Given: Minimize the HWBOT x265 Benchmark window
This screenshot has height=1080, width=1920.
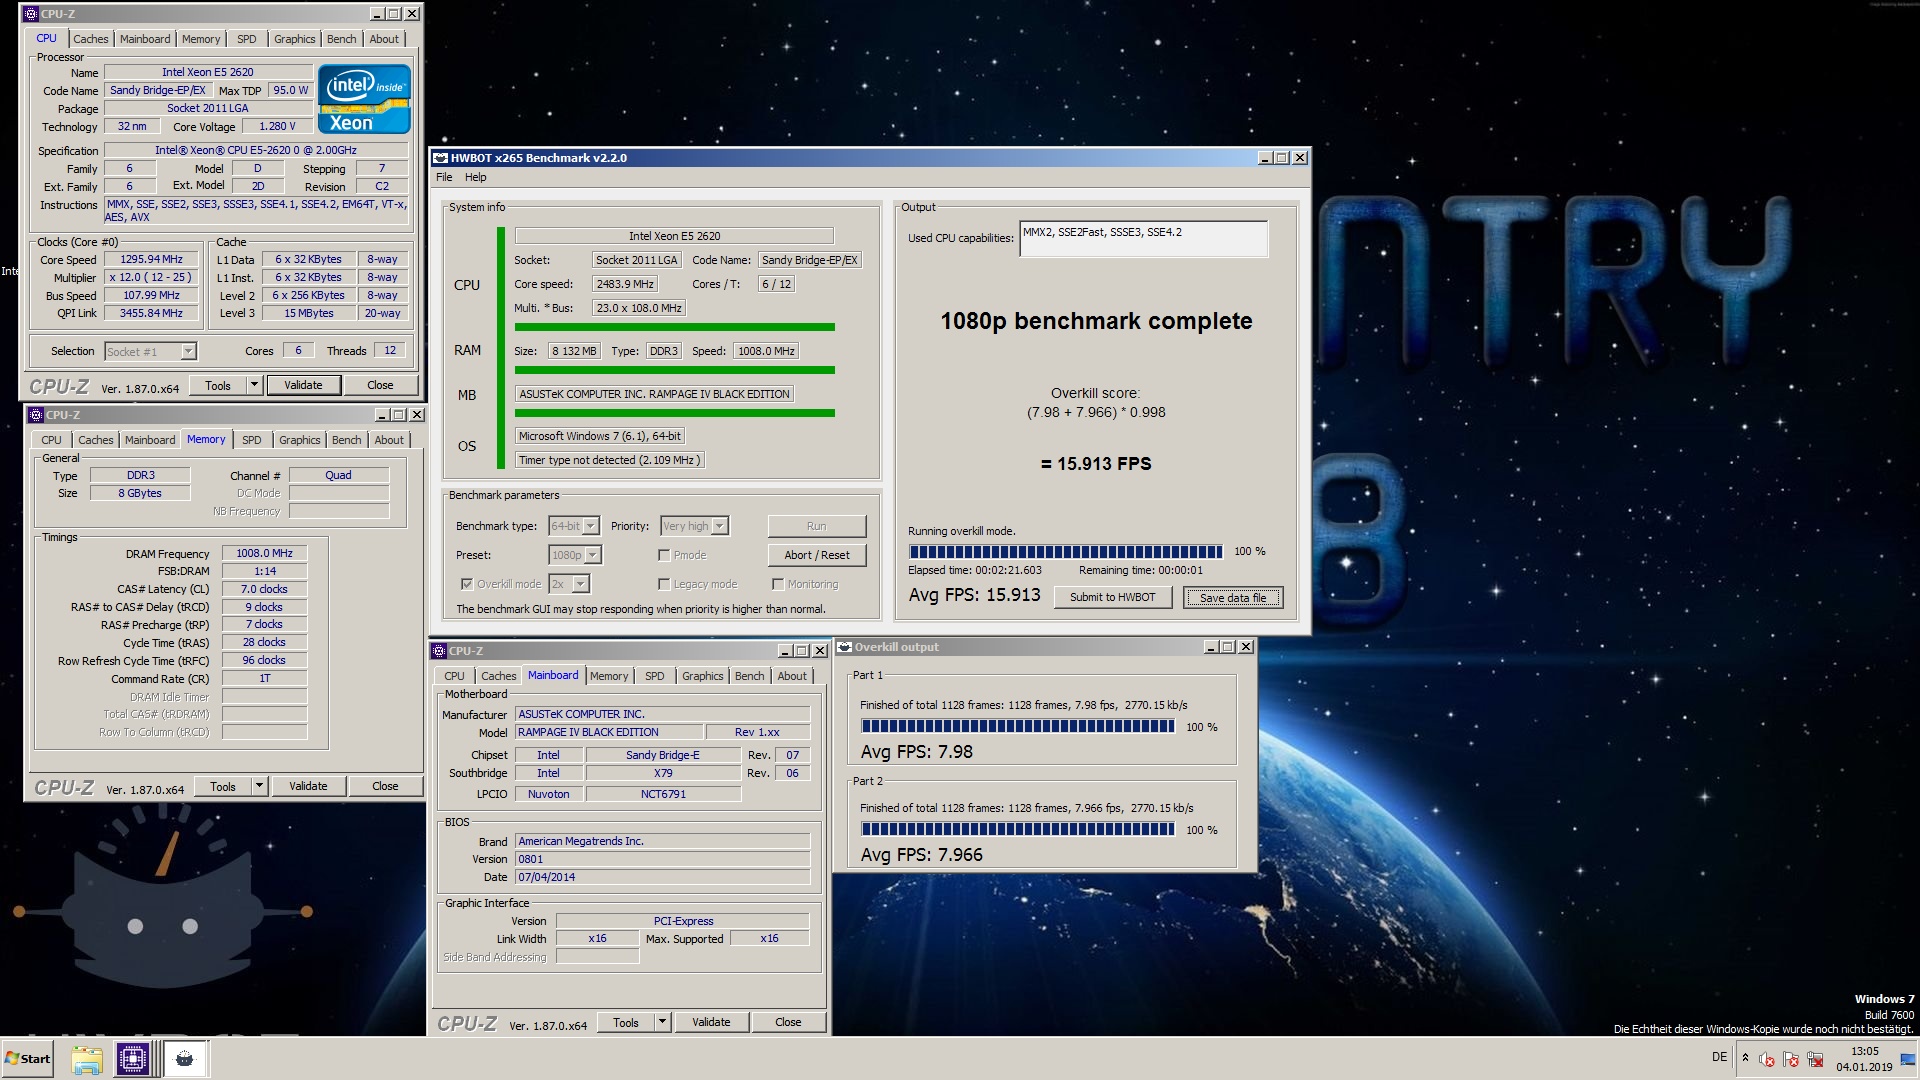Looking at the screenshot, I should pos(1264,158).
